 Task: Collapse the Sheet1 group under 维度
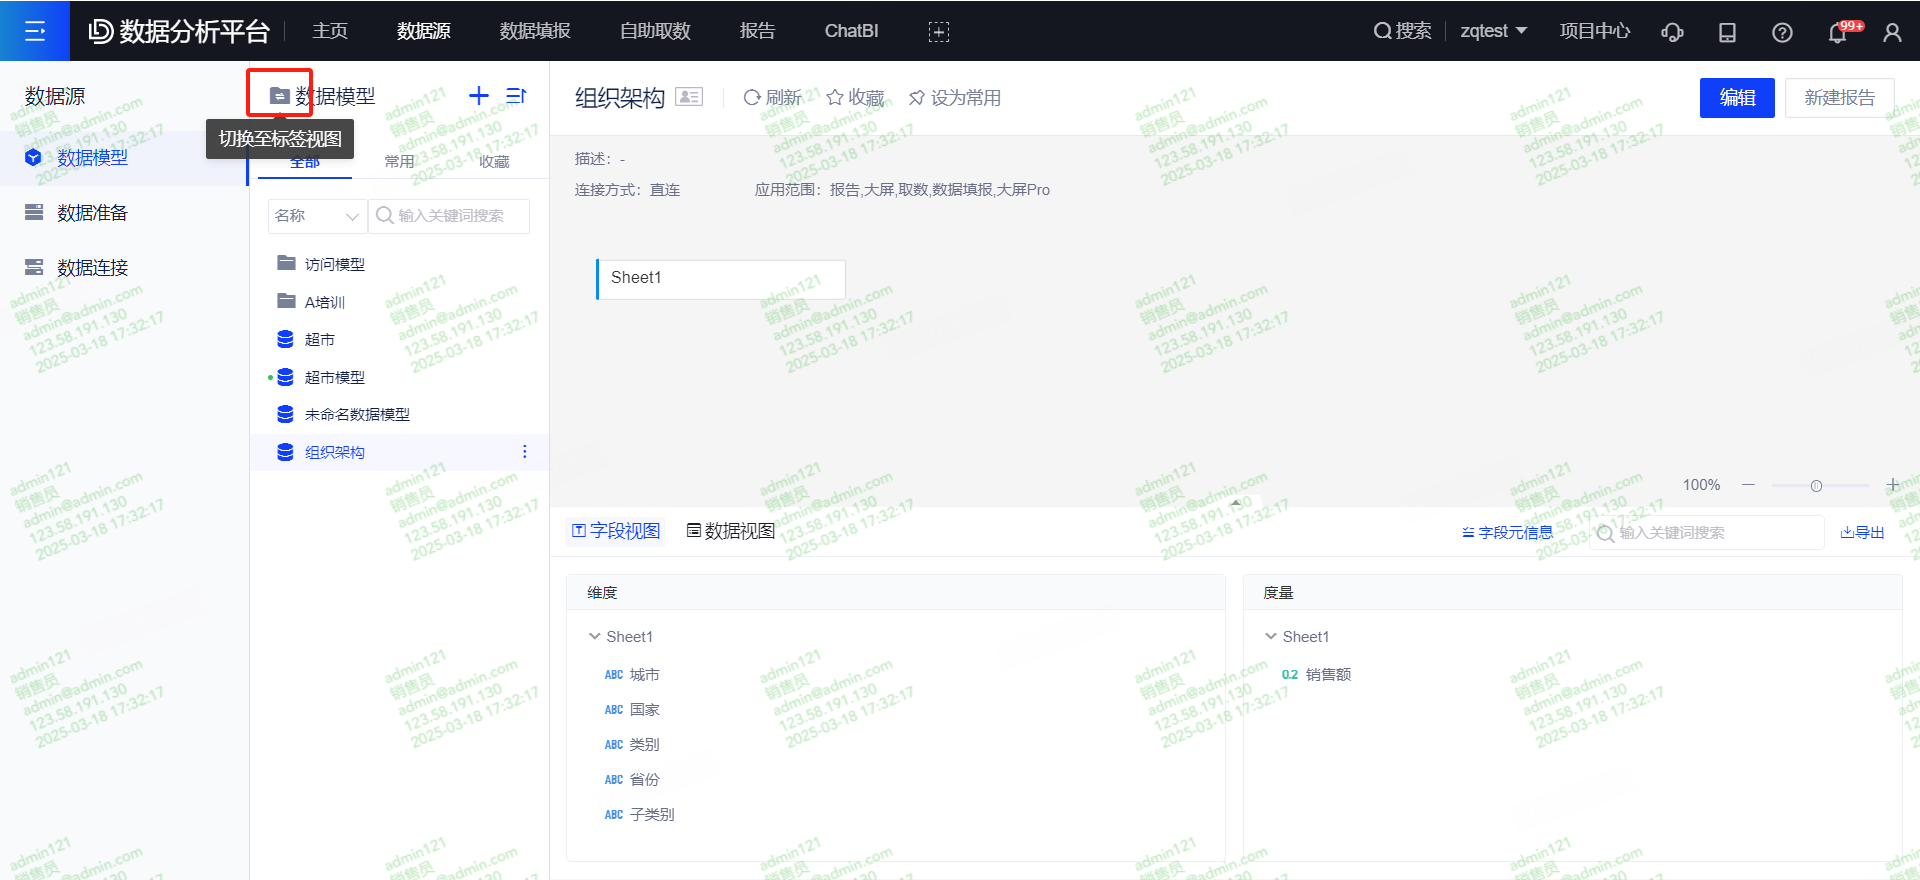[595, 637]
